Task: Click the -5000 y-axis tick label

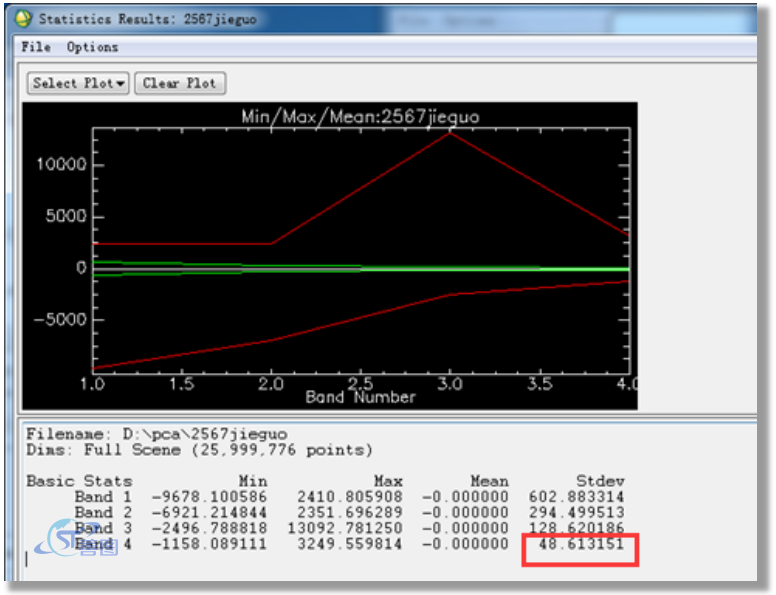Action: click(x=60, y=319)
